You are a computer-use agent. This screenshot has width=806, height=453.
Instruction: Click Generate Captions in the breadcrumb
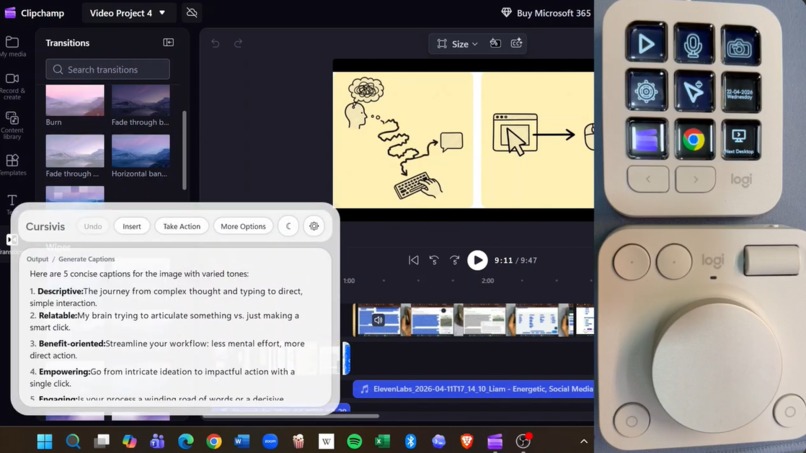pyautogui.click(x=86, y=259)
